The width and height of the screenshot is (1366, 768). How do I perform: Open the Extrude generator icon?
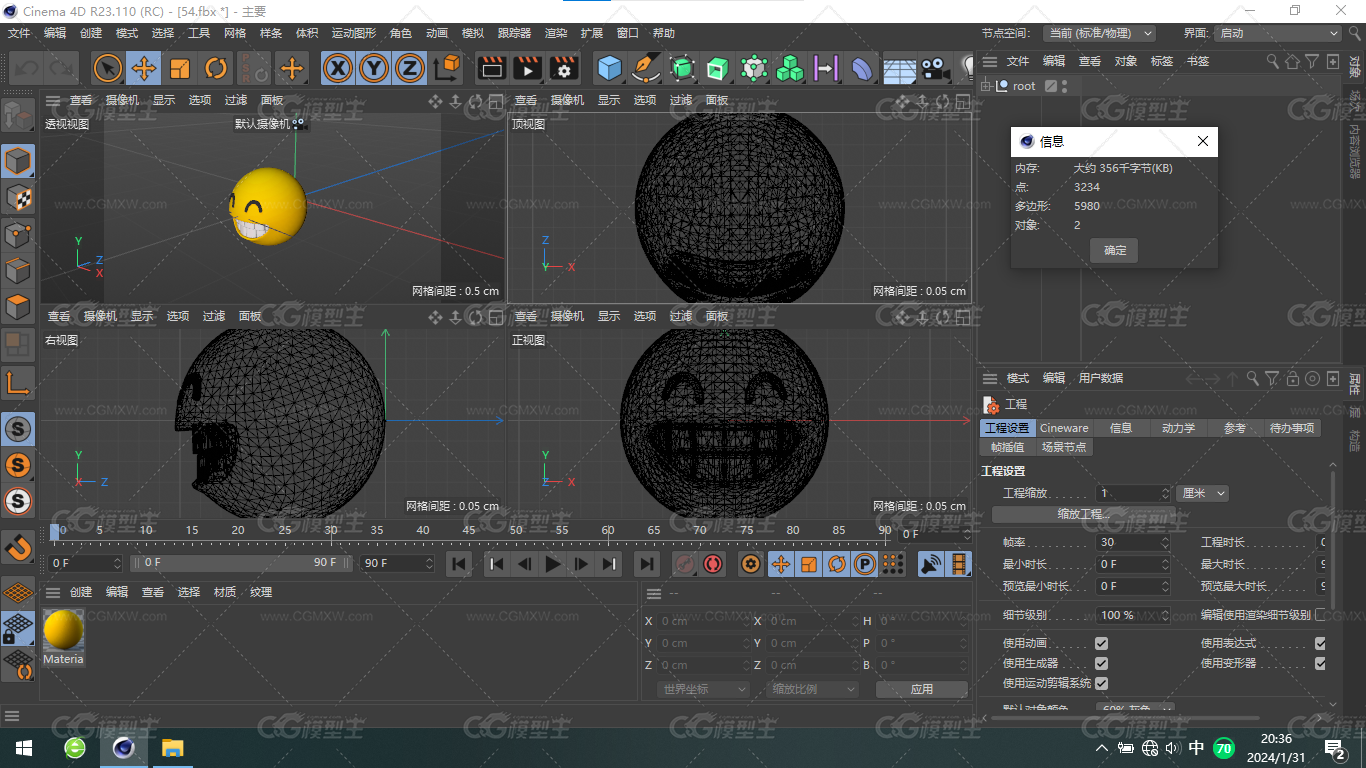[718, 68]
